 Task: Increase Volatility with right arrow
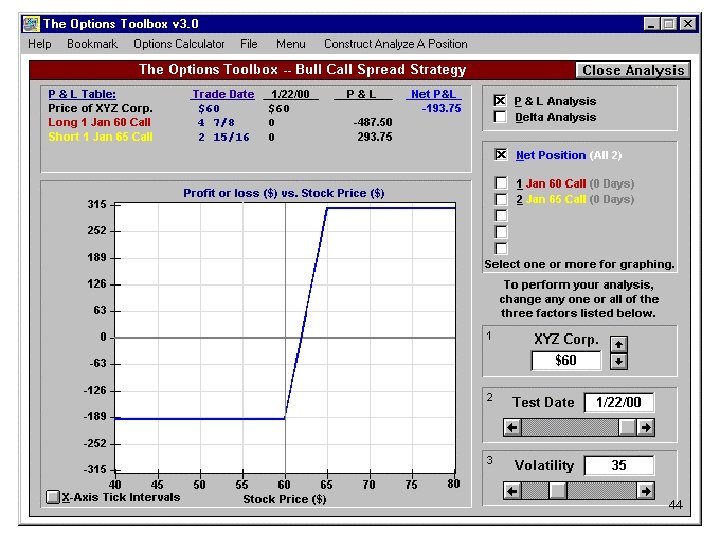(x=646, y=491)
